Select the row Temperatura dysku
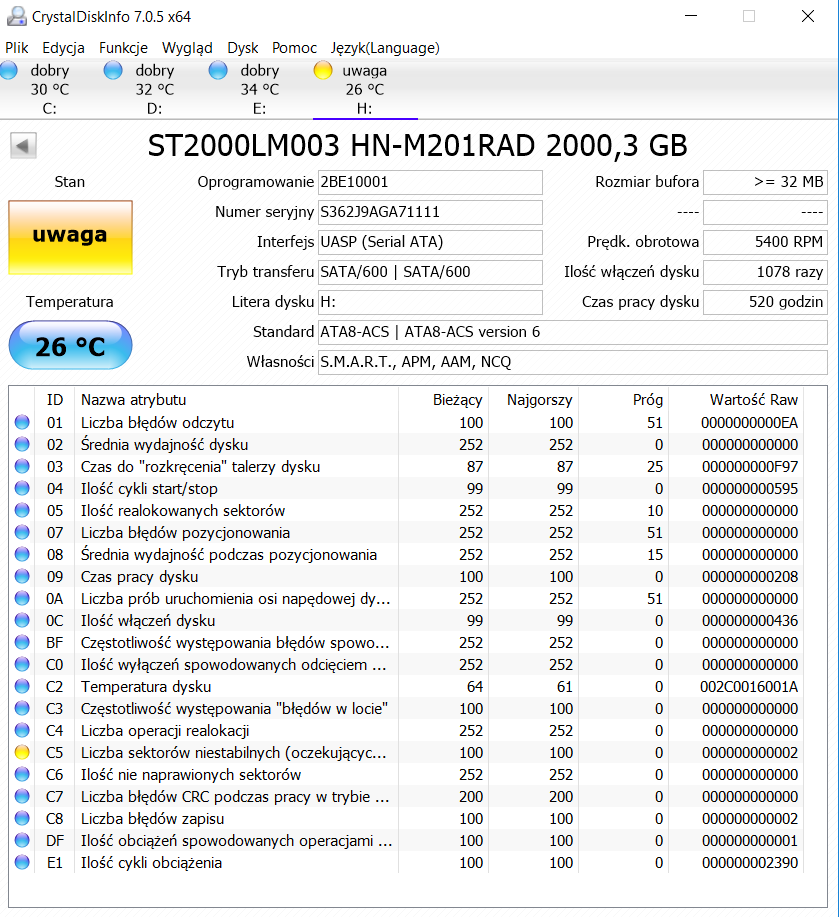Image resolution: width=839 pixels, height=917 pixels. click(x=406, y=687)
